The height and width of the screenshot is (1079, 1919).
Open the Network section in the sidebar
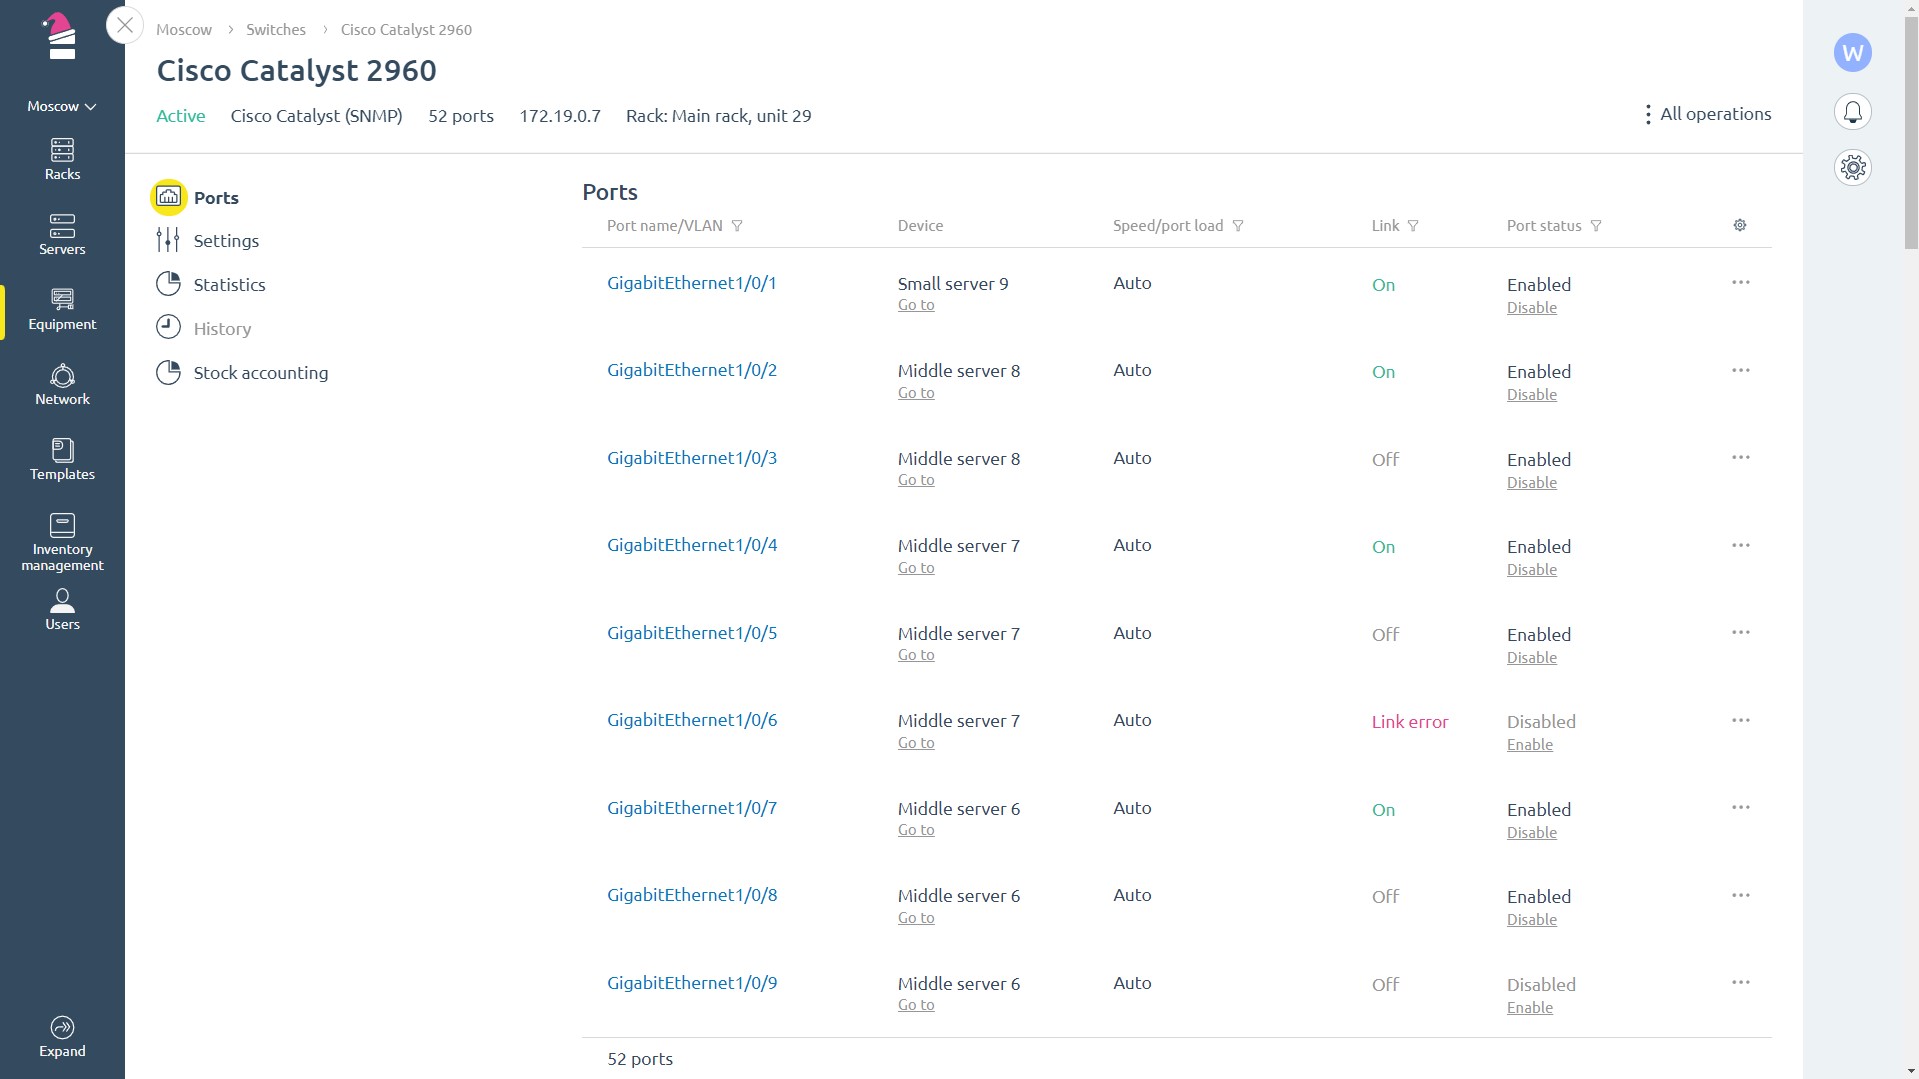[x=62, y=385]
